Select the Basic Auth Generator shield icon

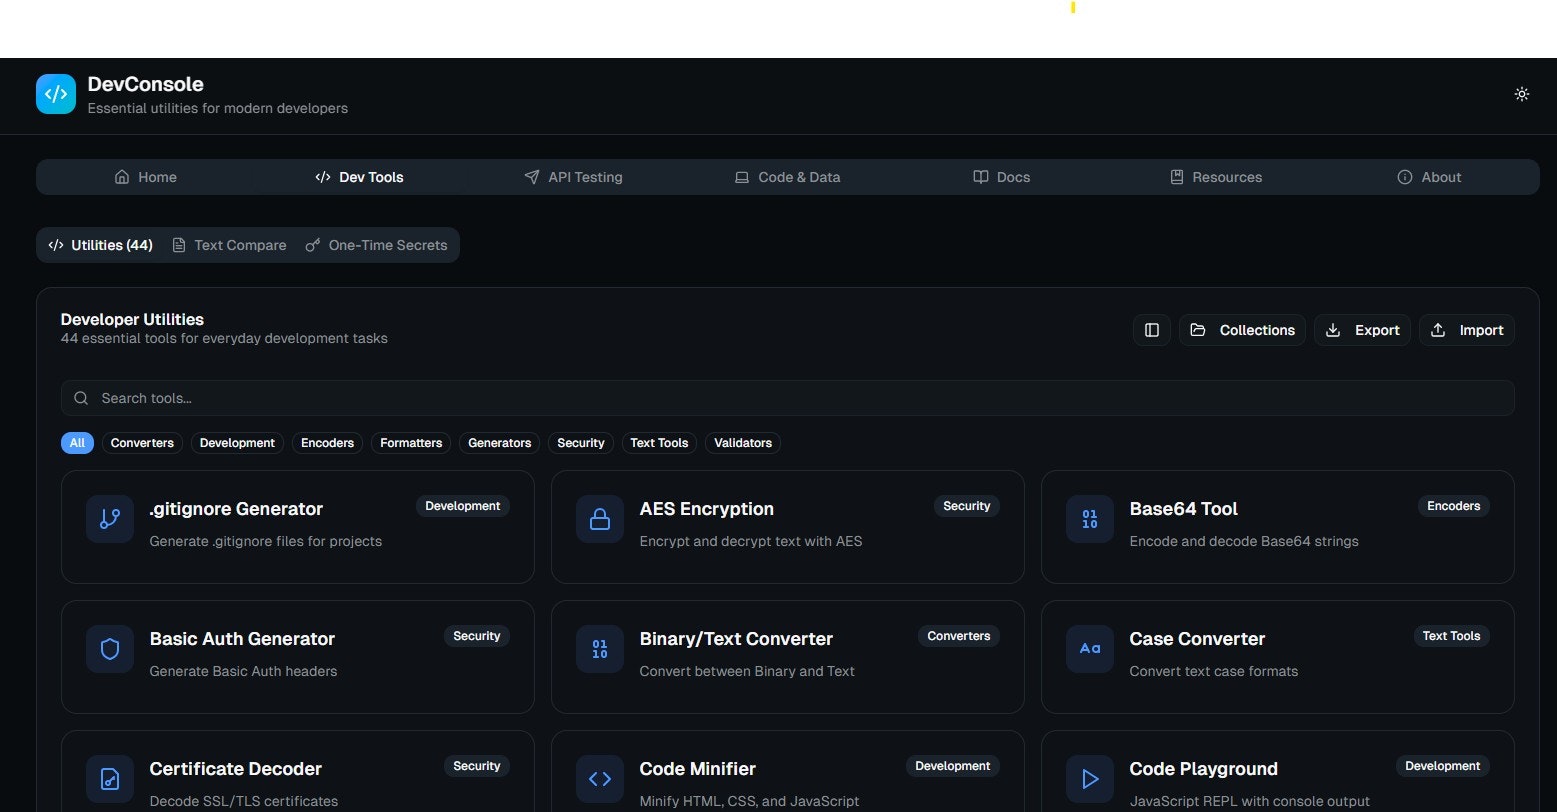click(109, 649)
